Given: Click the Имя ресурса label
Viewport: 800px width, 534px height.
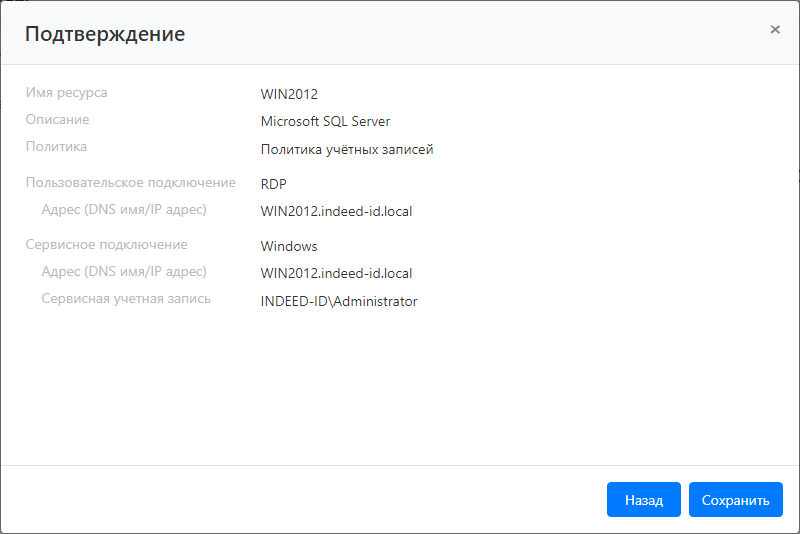Looking at the screenshot, I should (66, 93).
